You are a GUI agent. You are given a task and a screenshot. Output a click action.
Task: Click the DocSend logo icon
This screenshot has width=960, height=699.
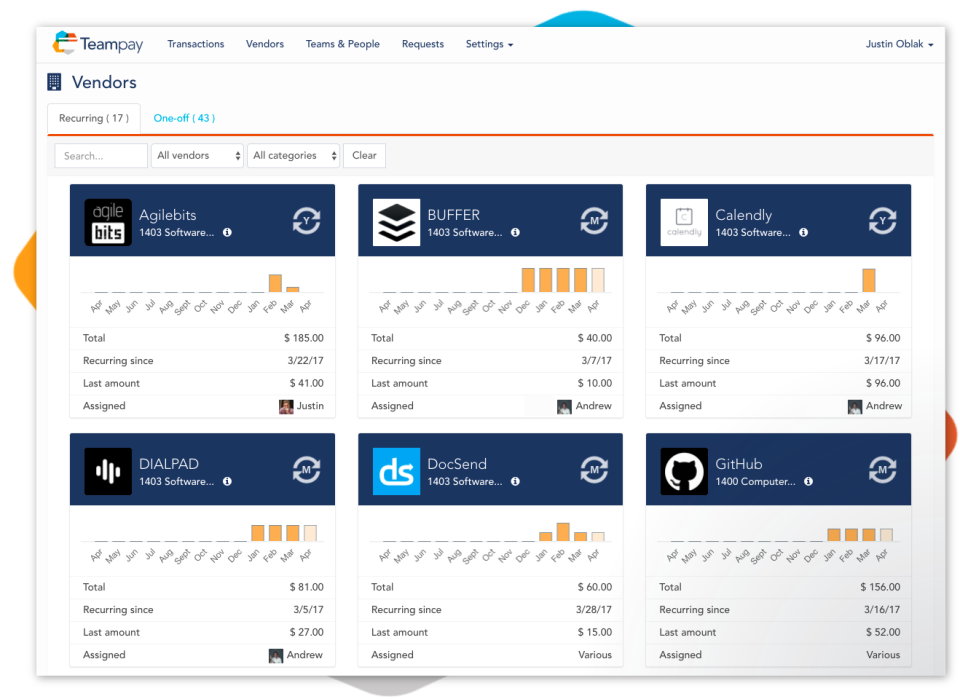[395, 469]
